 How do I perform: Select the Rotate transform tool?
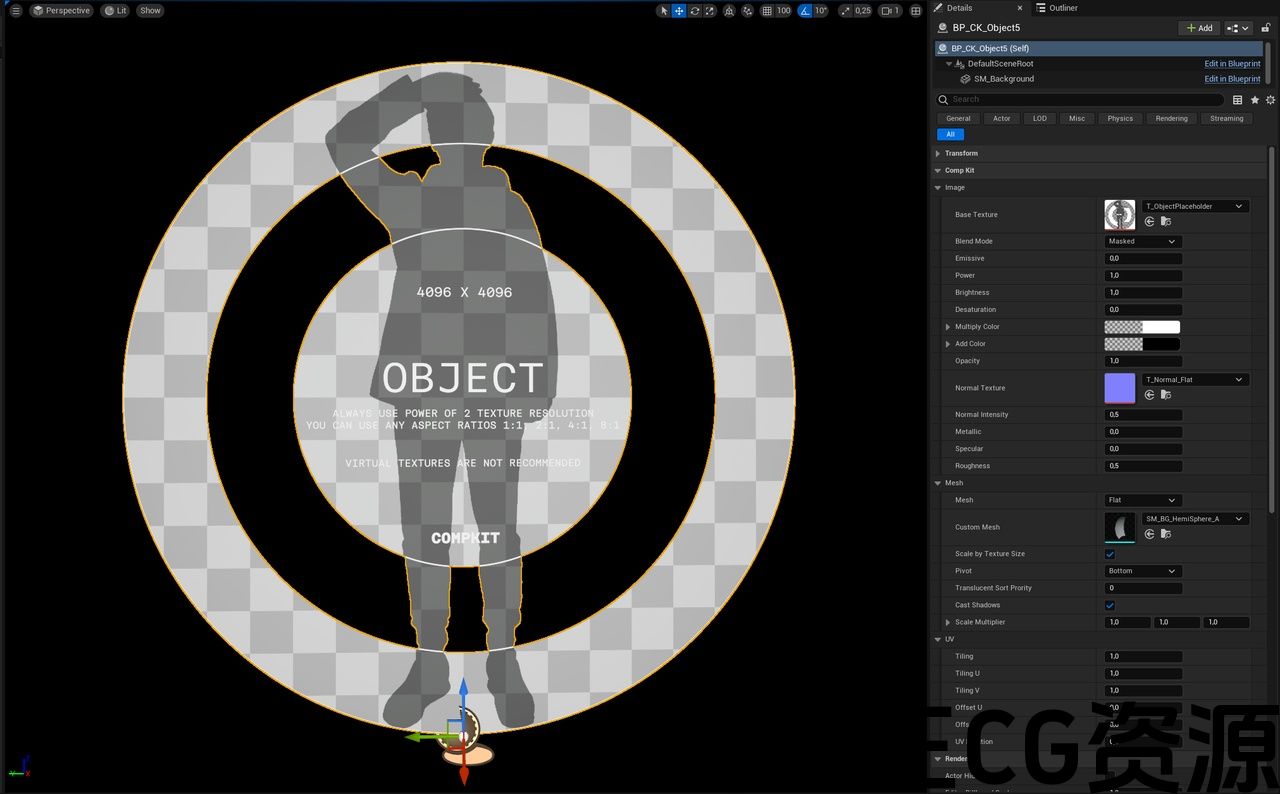point(694,11)
